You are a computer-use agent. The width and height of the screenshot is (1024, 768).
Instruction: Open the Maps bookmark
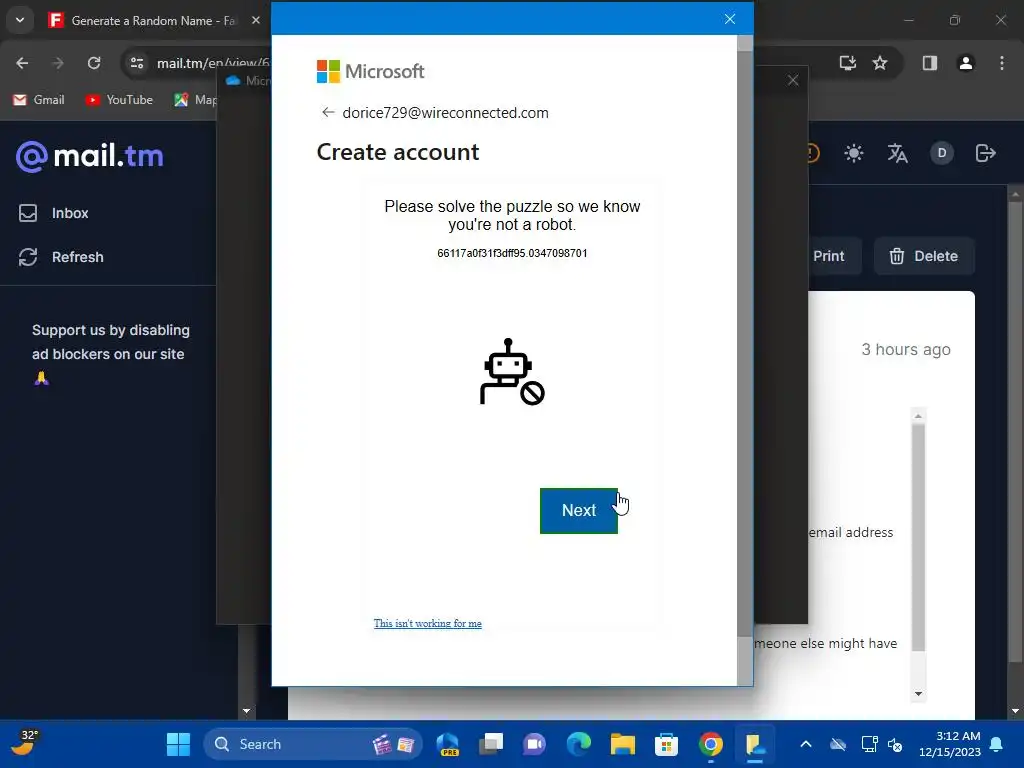point(195,100)
